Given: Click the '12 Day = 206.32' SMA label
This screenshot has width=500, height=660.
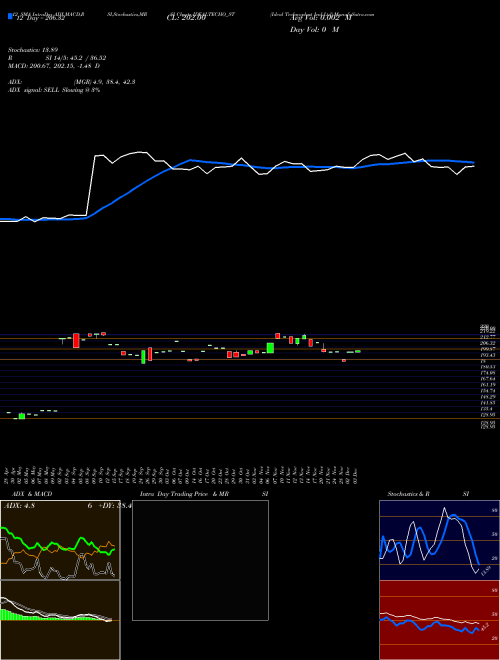Looking at the screenshot, I should [39, 18].
